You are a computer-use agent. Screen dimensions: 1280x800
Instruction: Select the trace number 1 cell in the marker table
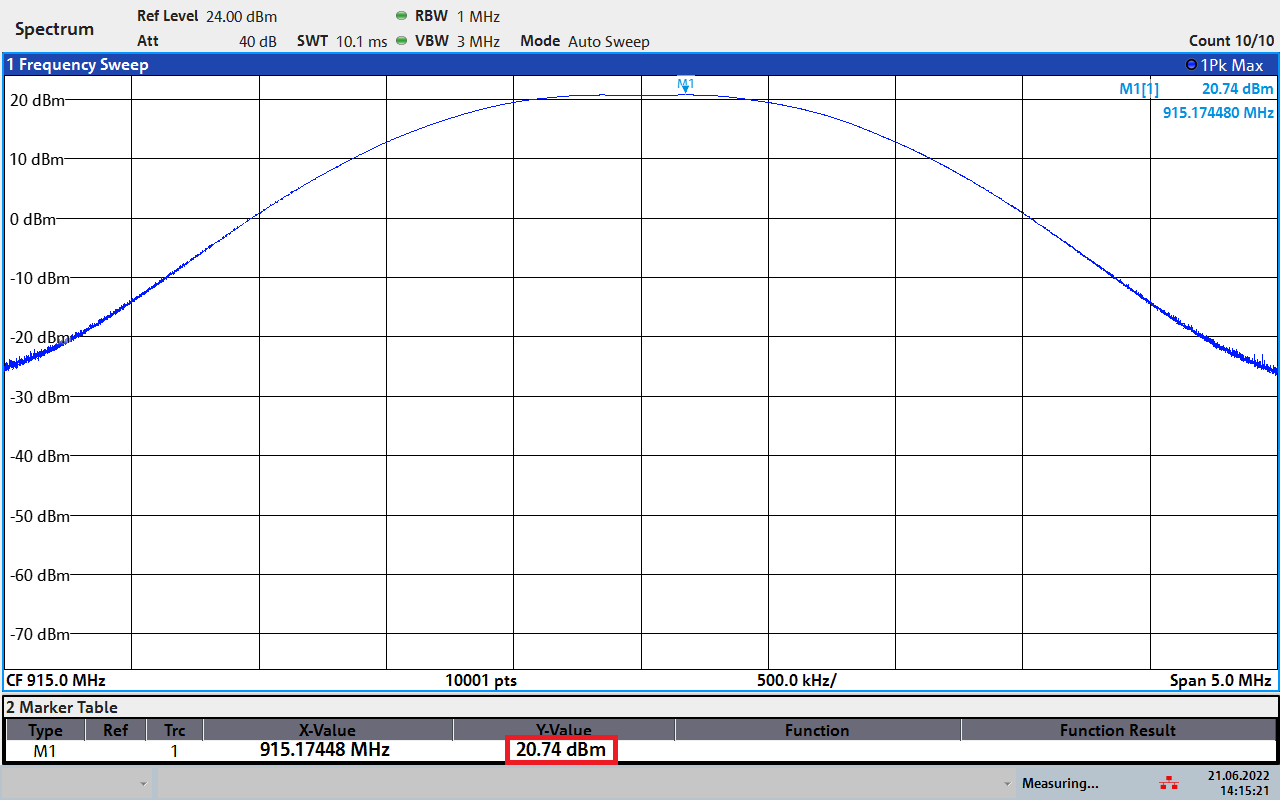[x=174, y=750]
